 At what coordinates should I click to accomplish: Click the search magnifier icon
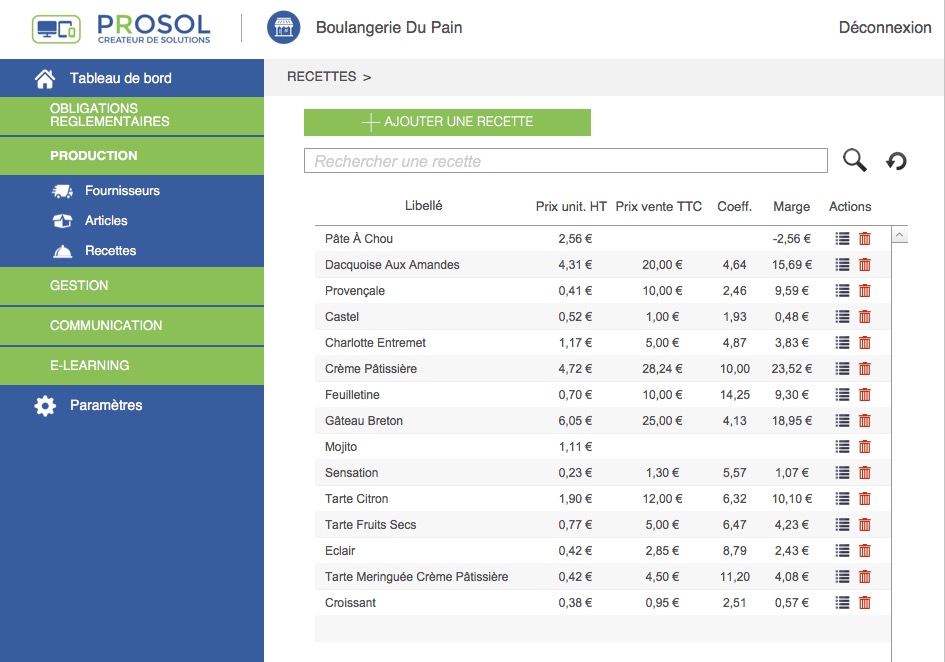(x=854, y=160)
